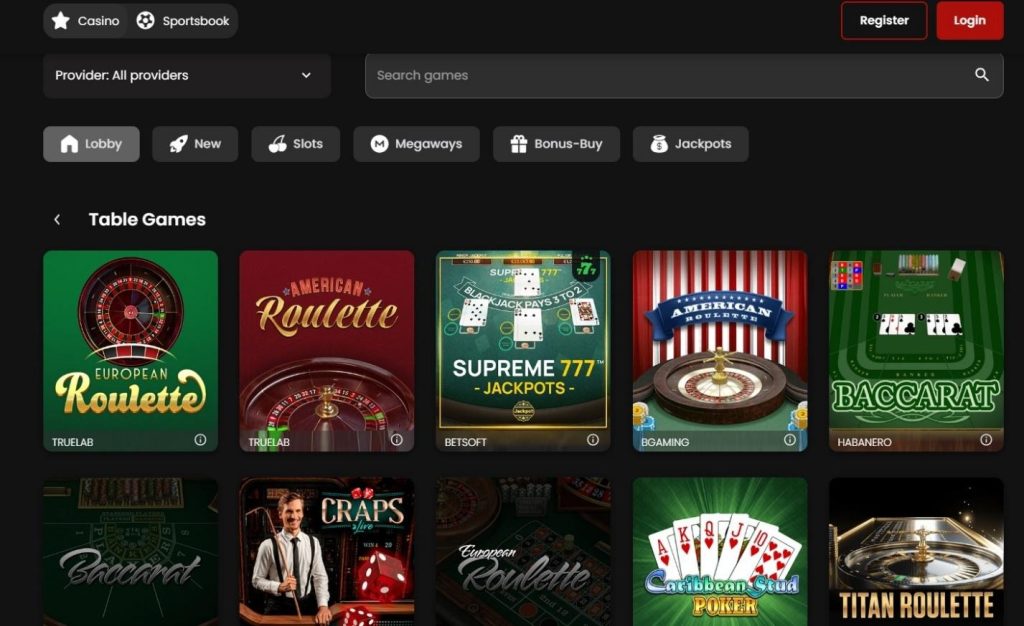Click the Register button

(884, 20)
